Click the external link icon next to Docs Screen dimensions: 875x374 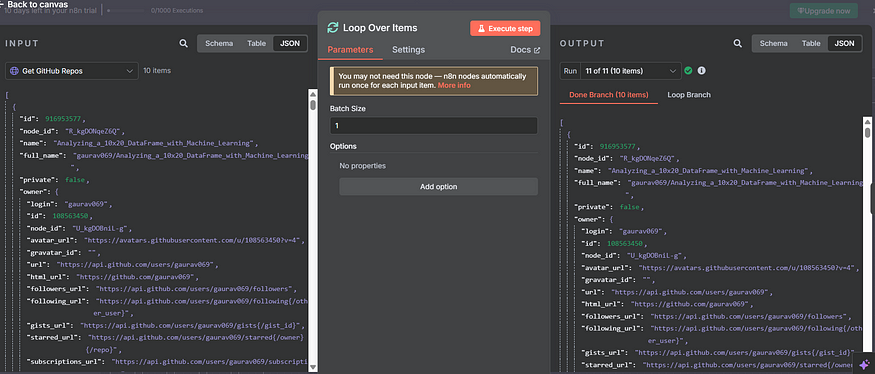(537, 50)
